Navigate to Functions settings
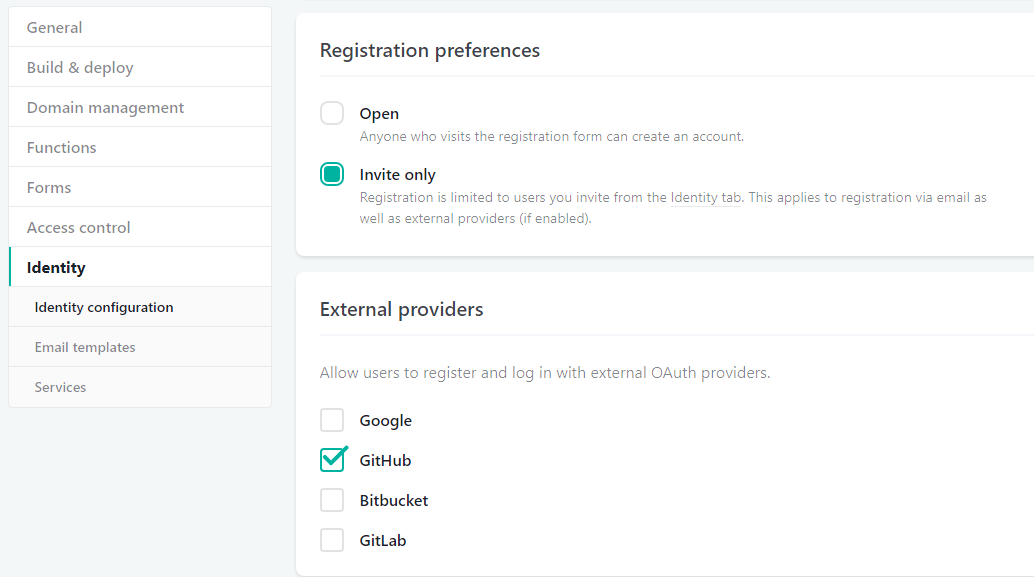This screenshot has width=1034, height=577. pyautogui.click(x=62, y=147)
